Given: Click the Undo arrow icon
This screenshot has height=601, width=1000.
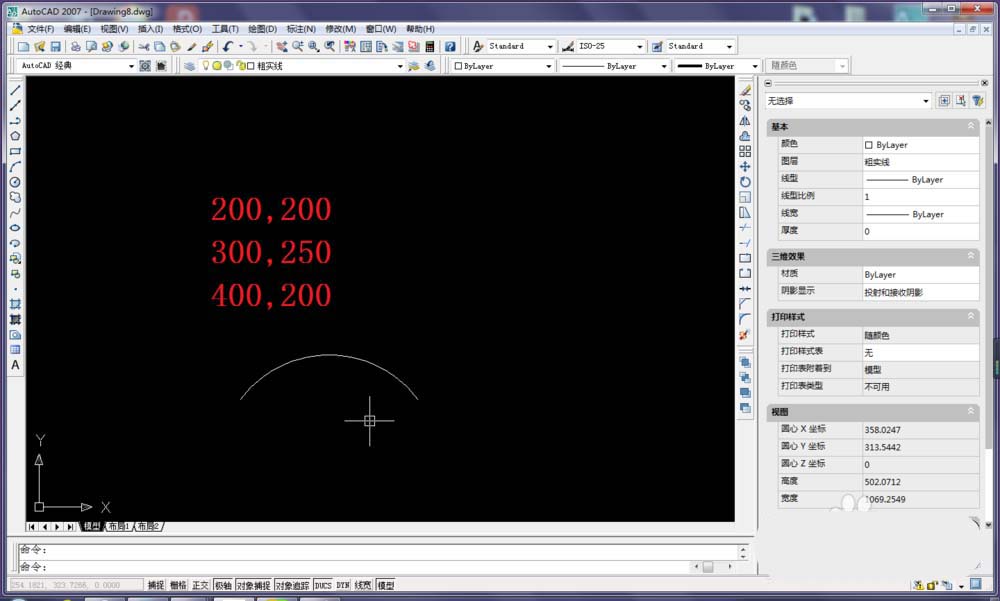Looking at the screenshot, I should pos(228,46).
